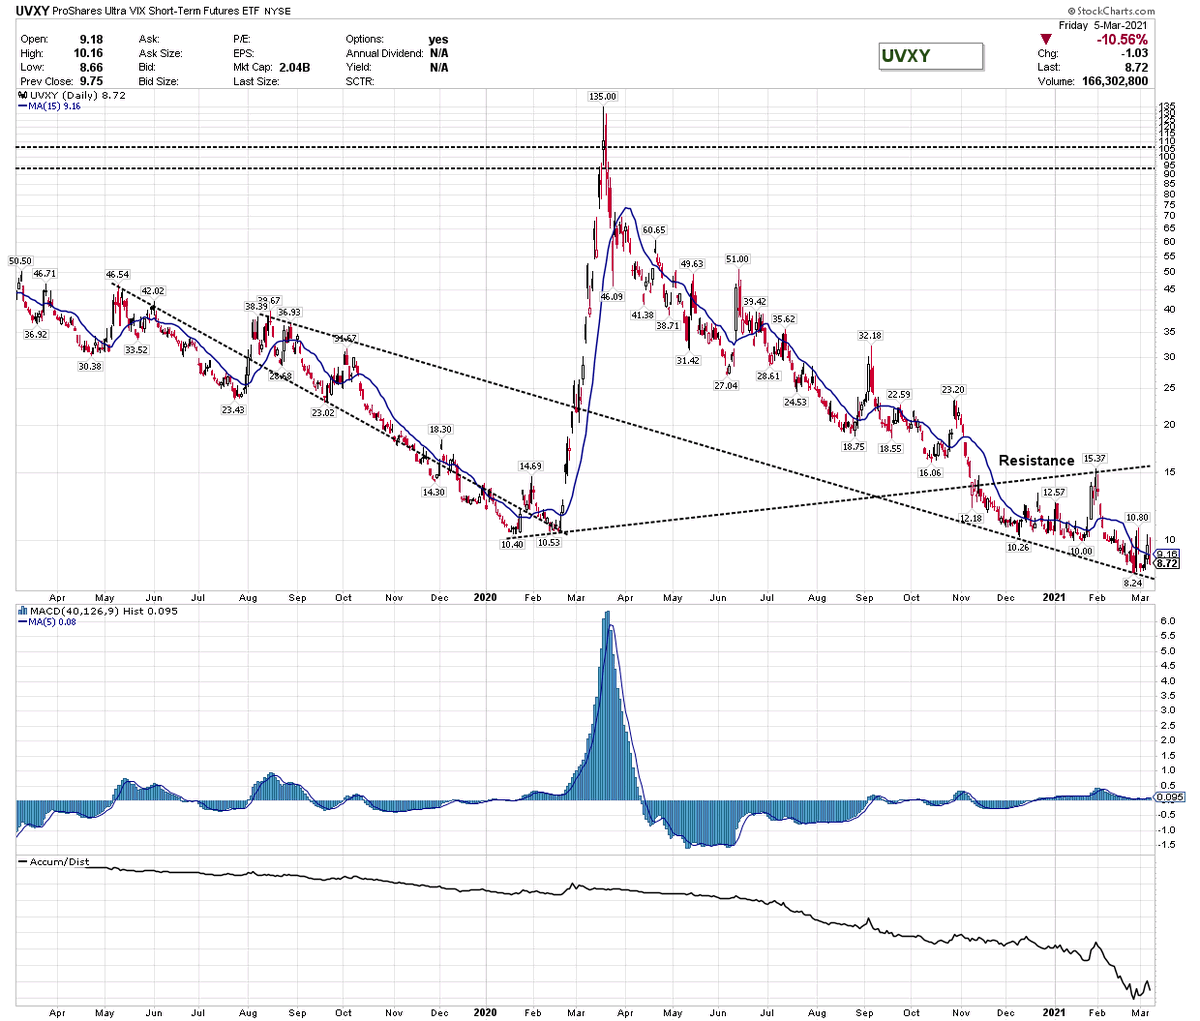1200x1021 pixels.
Task: Click the 14.69 January price label
Action: point(530,466)
